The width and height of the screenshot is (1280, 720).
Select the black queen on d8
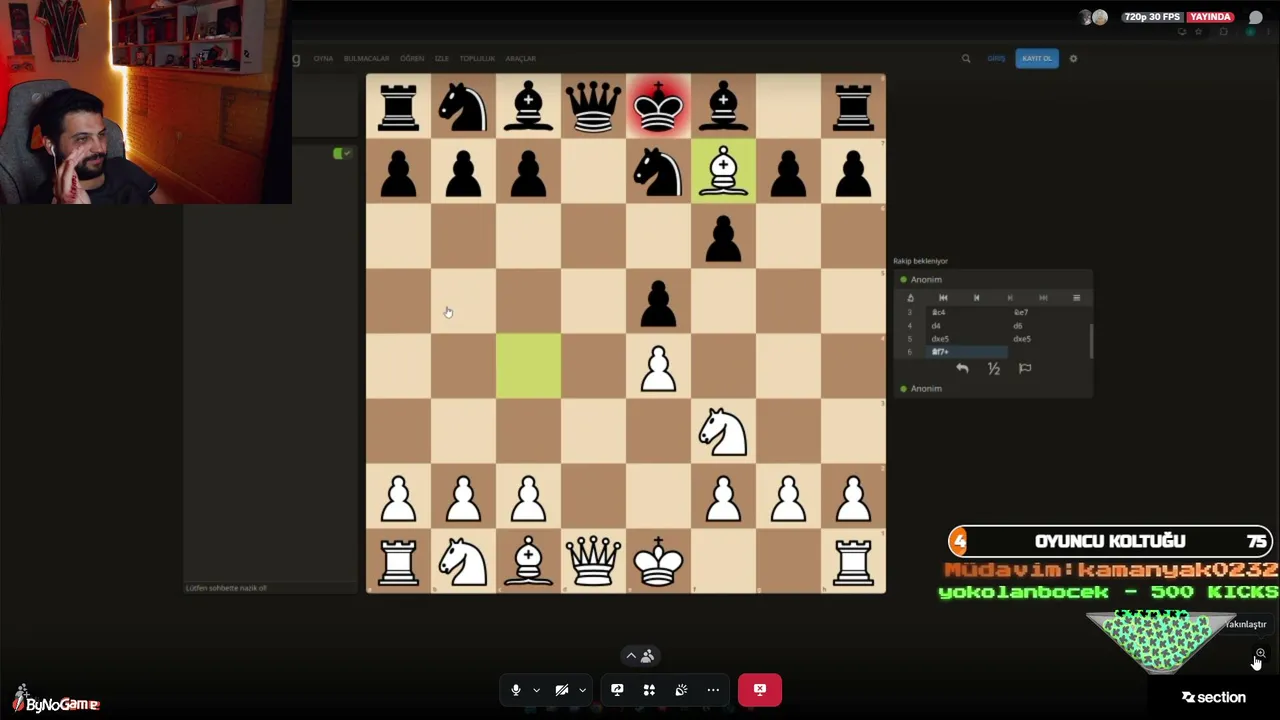[593, 106]
